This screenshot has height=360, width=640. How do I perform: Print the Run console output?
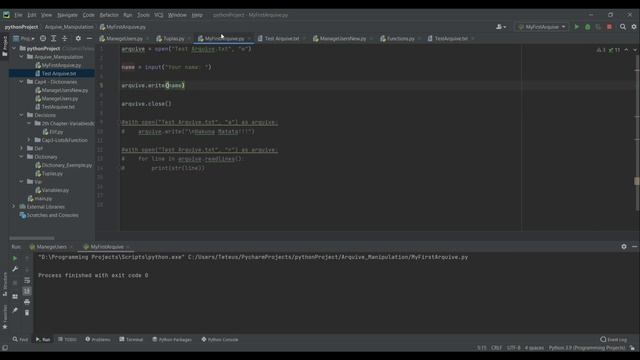tap(27, 302)
